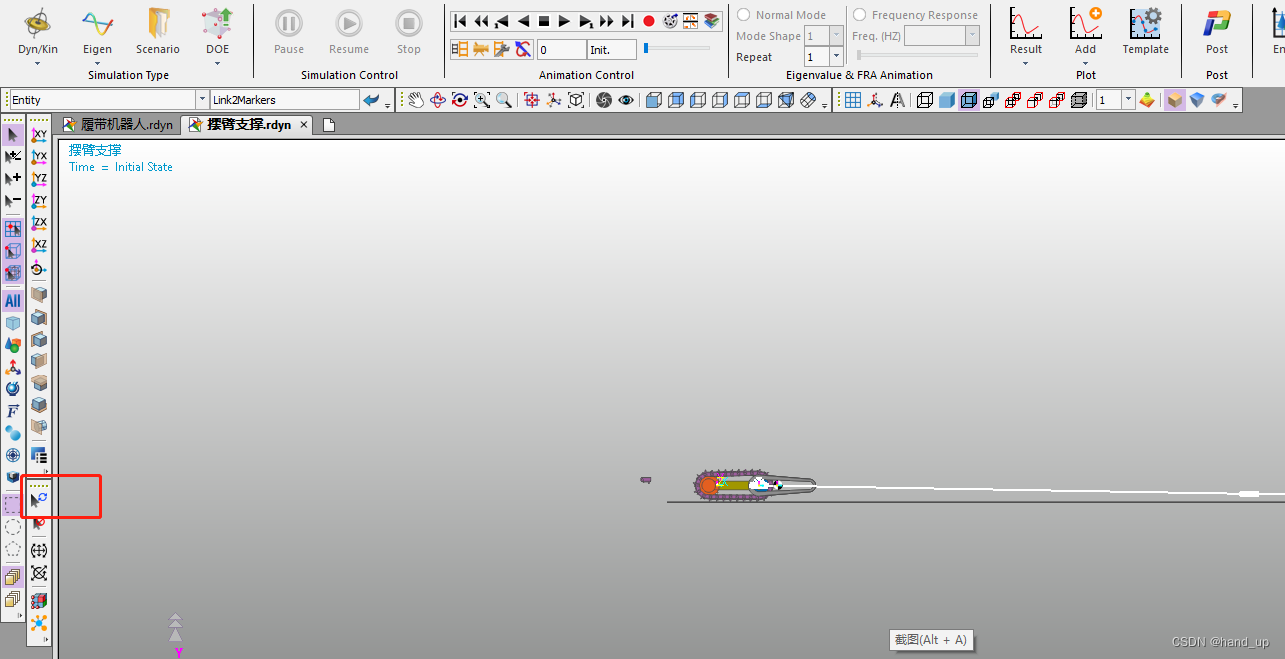Switch to the 履带机器人.rdyn tab

pyautogui.click(x=118, y=125)
